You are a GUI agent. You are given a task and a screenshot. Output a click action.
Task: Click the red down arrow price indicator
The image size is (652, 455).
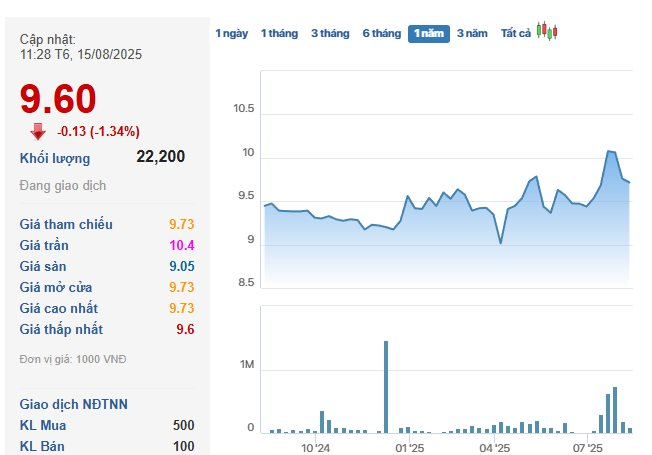click(x=38, y=131)
